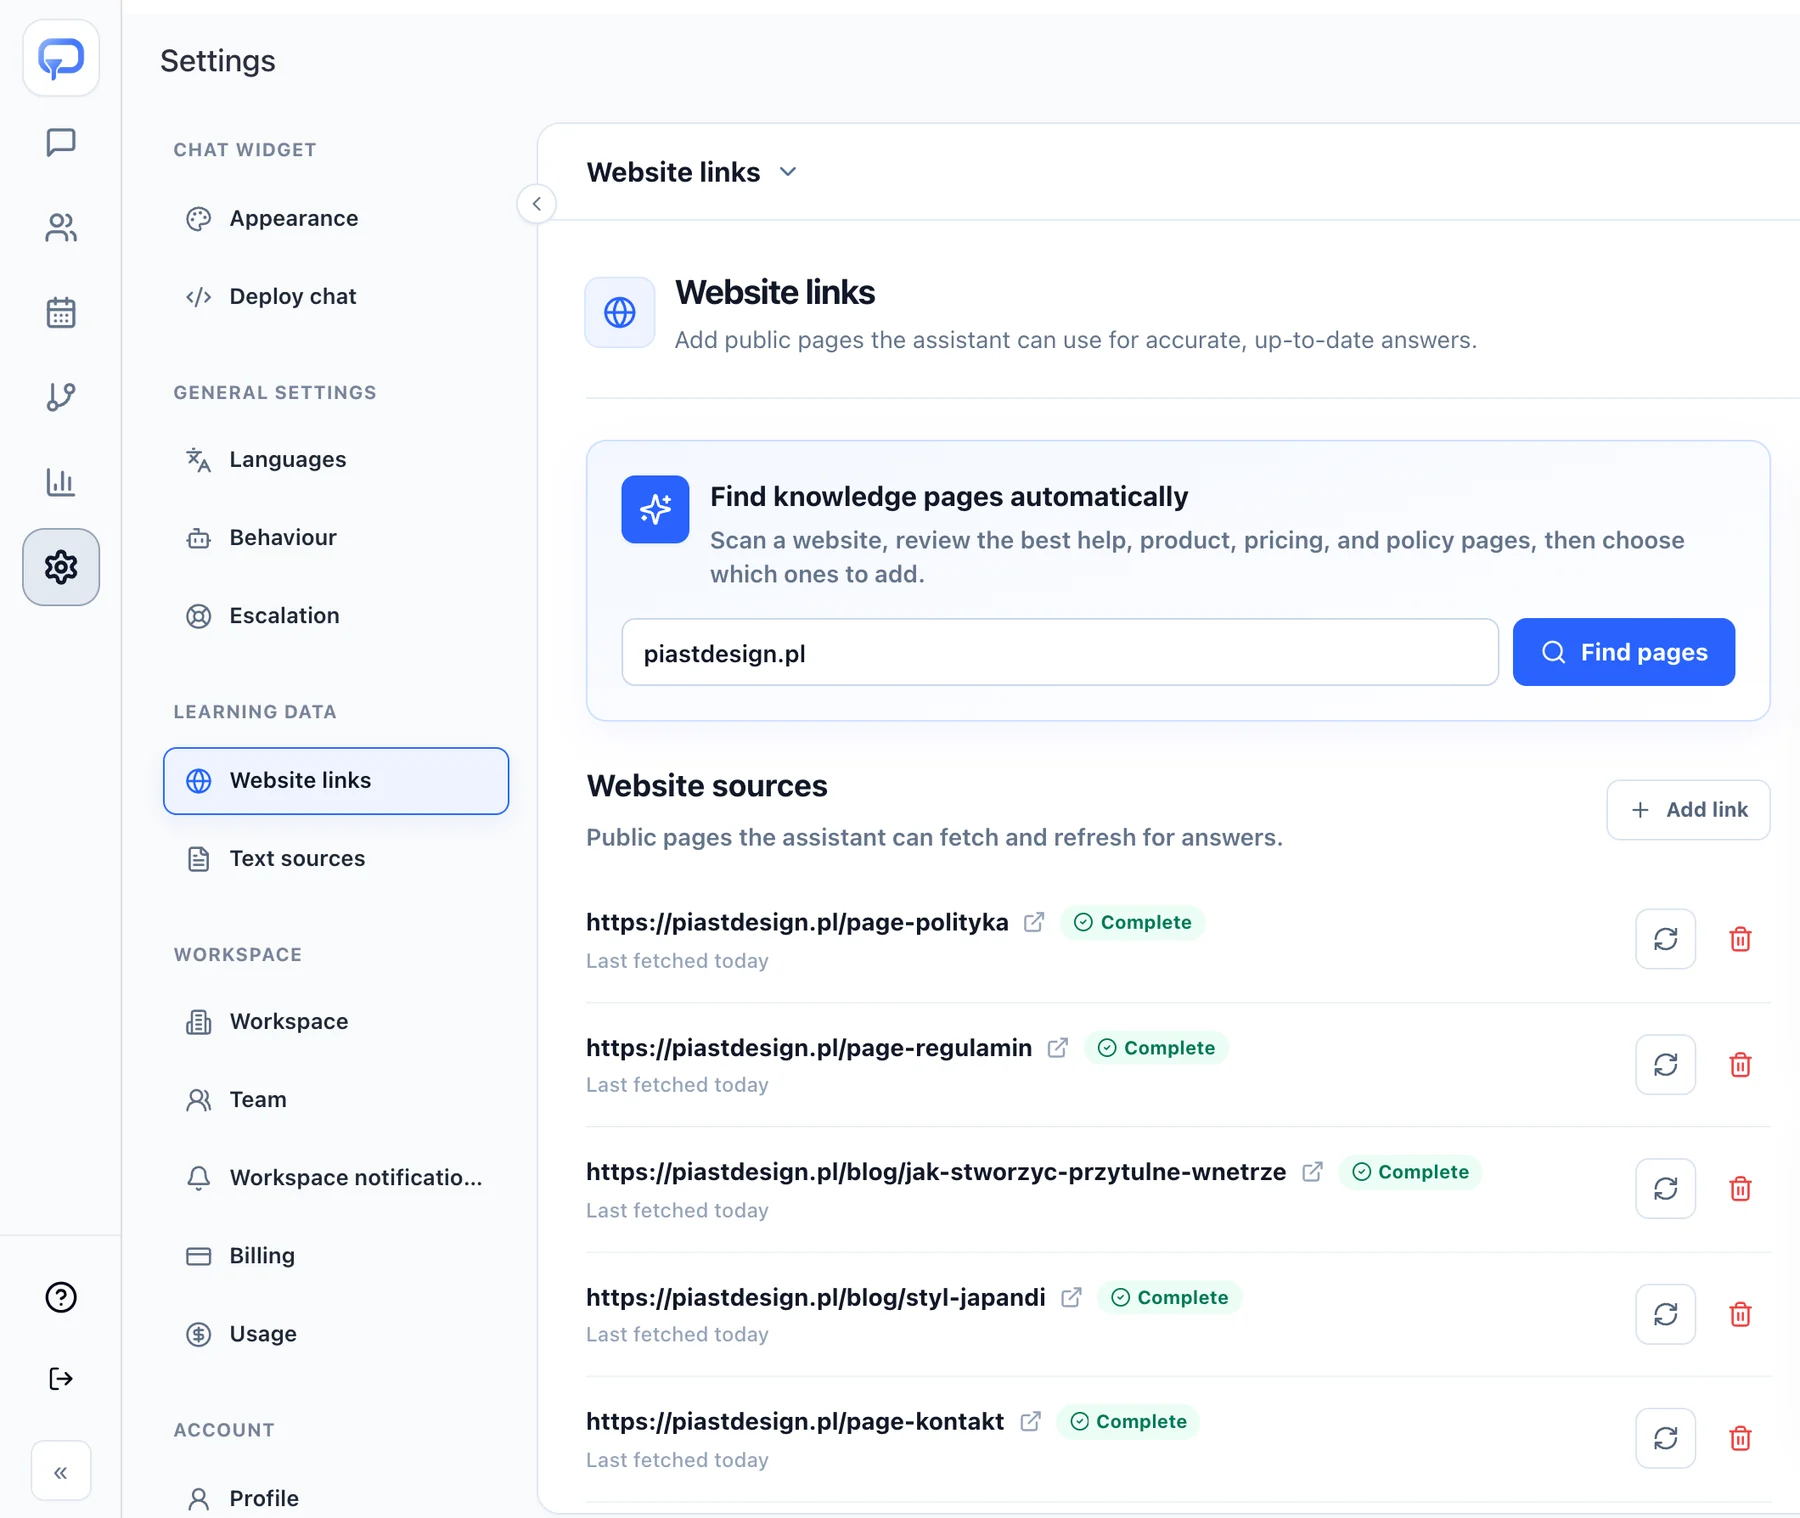
Task: Collapse the sidebar with double chevron button
Action: pos(61,1471)
